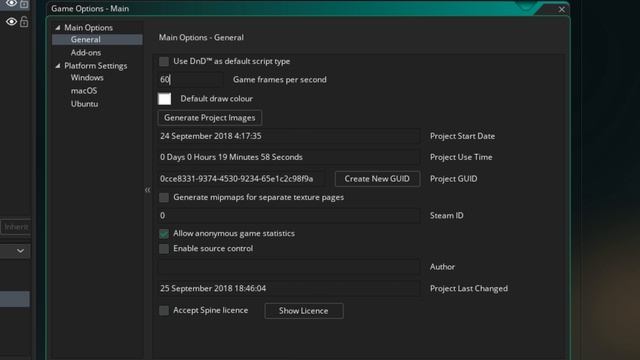Click the Project Last Changed field
The width and height of the screenshot is (640, 360).
coord(288,289)
